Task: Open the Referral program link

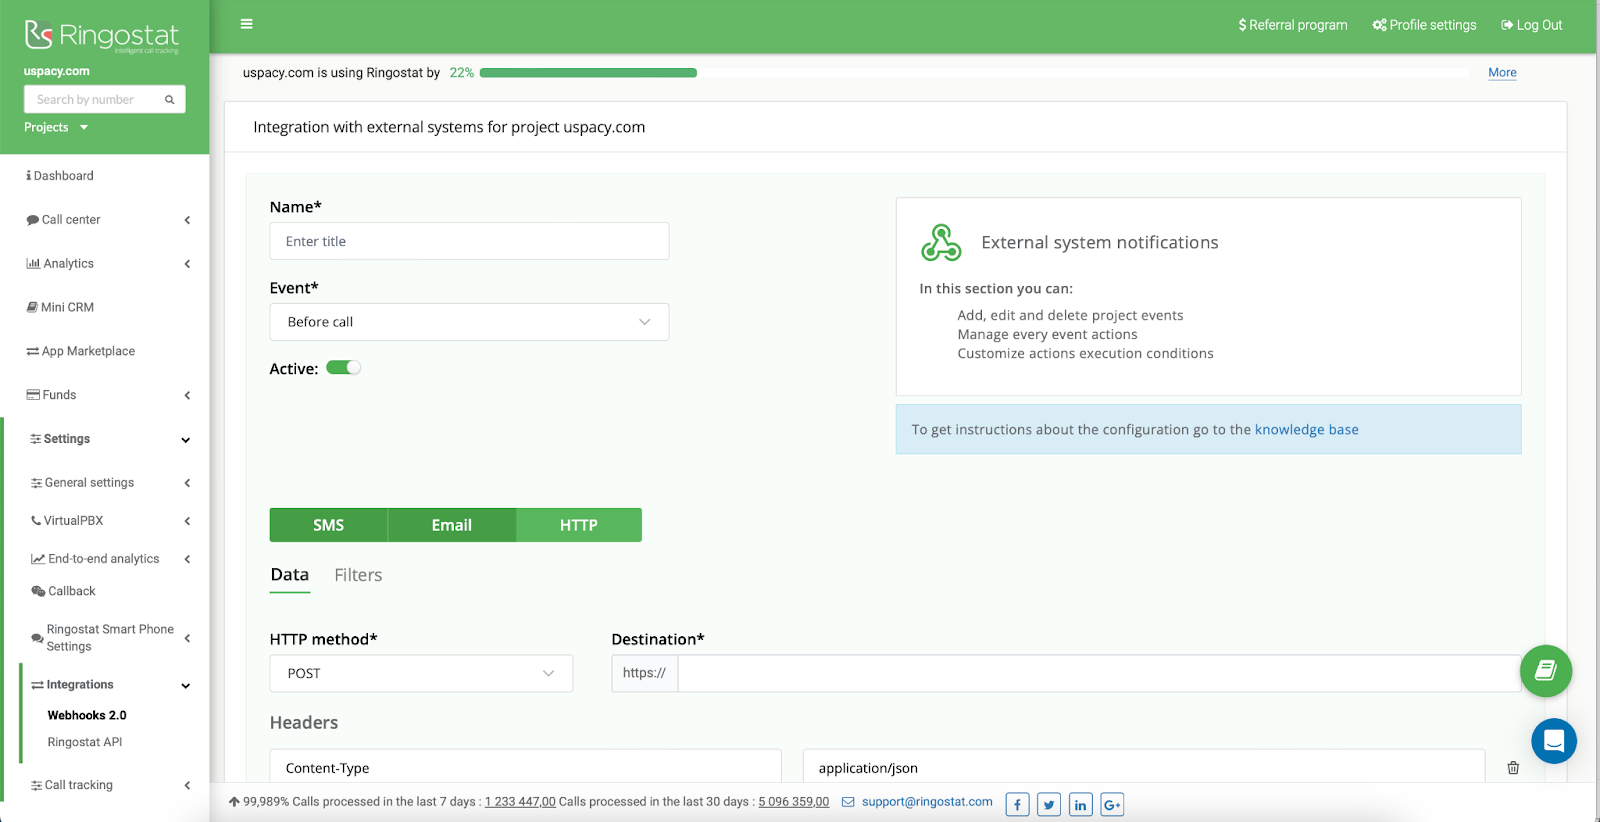Action: click(1293, 25)
